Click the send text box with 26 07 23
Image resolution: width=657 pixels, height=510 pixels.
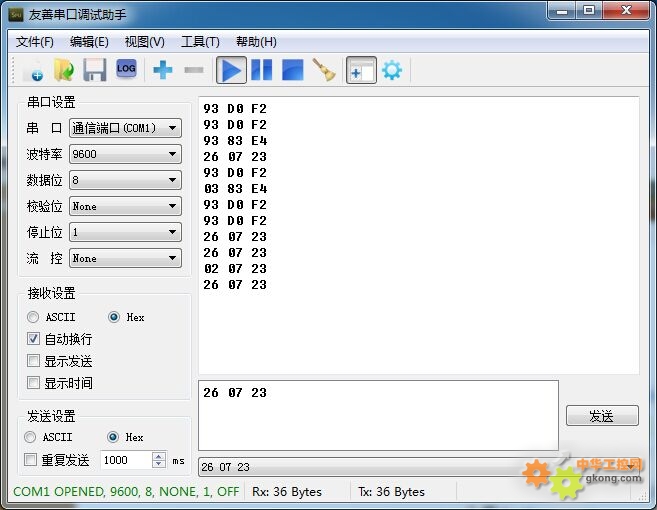(378, 415)
